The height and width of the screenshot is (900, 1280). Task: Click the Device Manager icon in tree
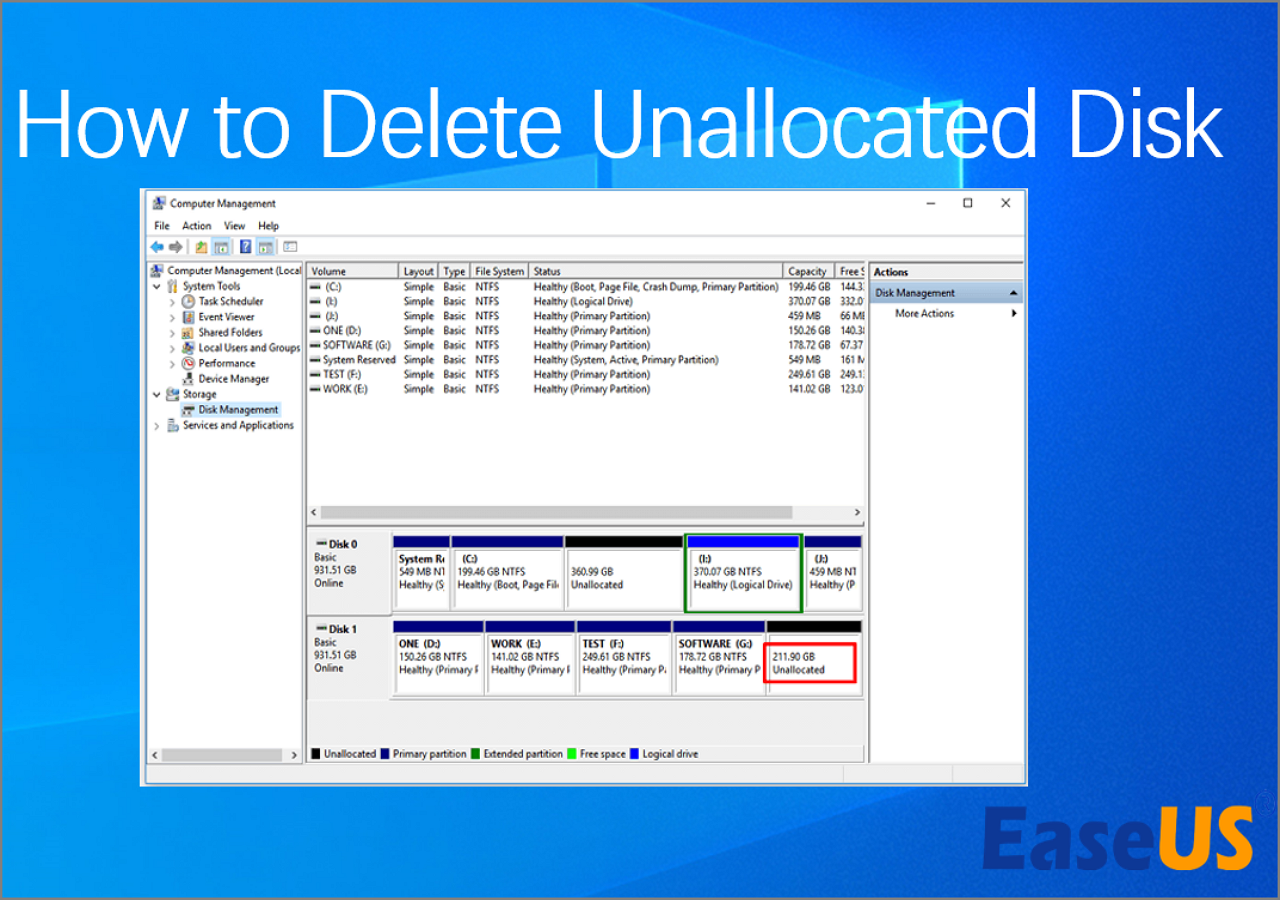tap(188, 379)
